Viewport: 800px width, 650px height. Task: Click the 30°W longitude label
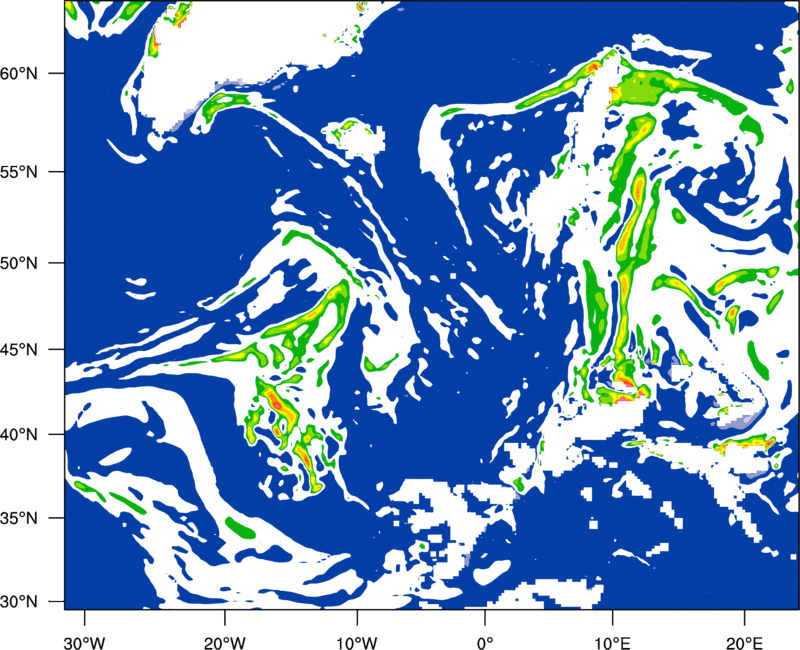pos(84,642)
